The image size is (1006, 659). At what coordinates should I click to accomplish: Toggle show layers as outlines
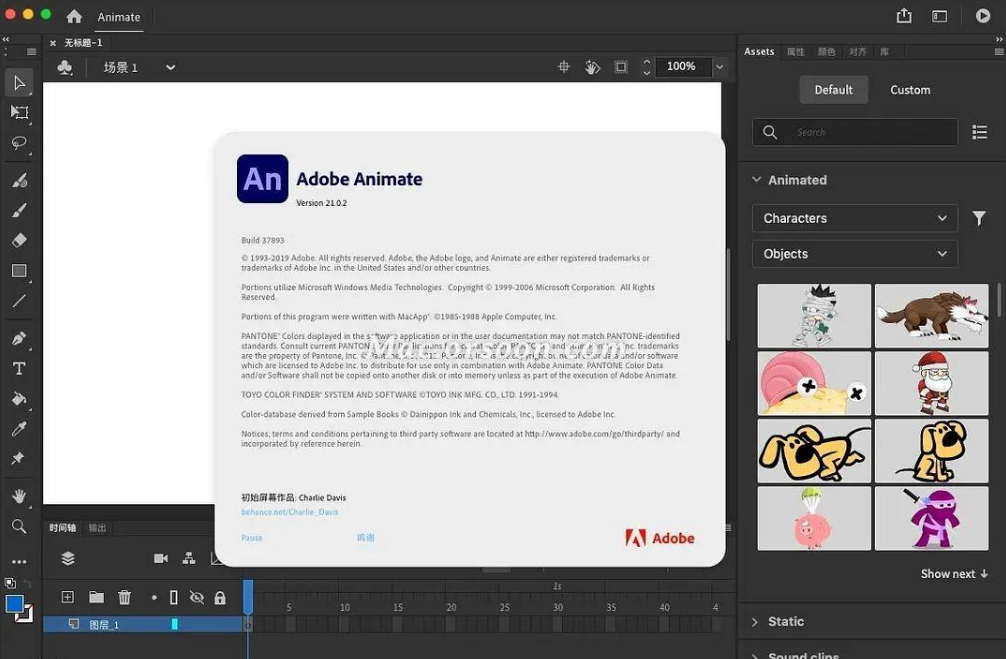(x=173, y=597)
